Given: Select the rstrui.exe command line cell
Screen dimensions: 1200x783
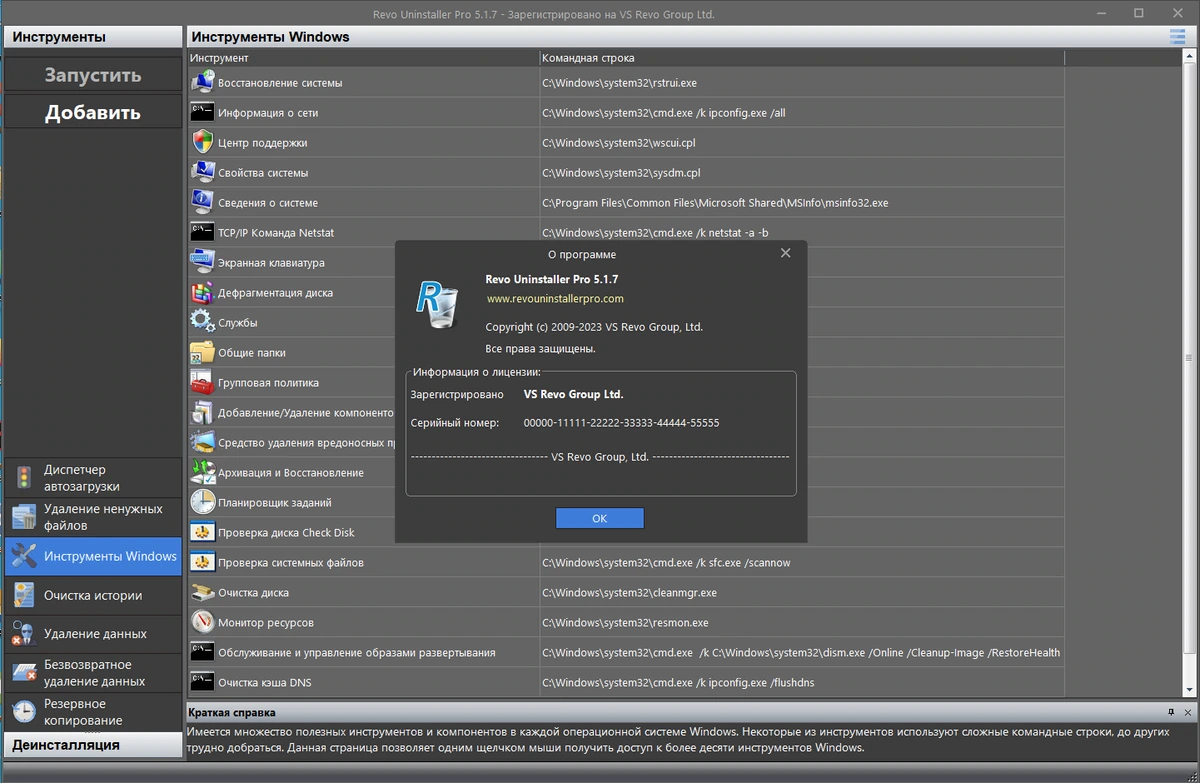Looking at the screenshot, I should 802,82.
